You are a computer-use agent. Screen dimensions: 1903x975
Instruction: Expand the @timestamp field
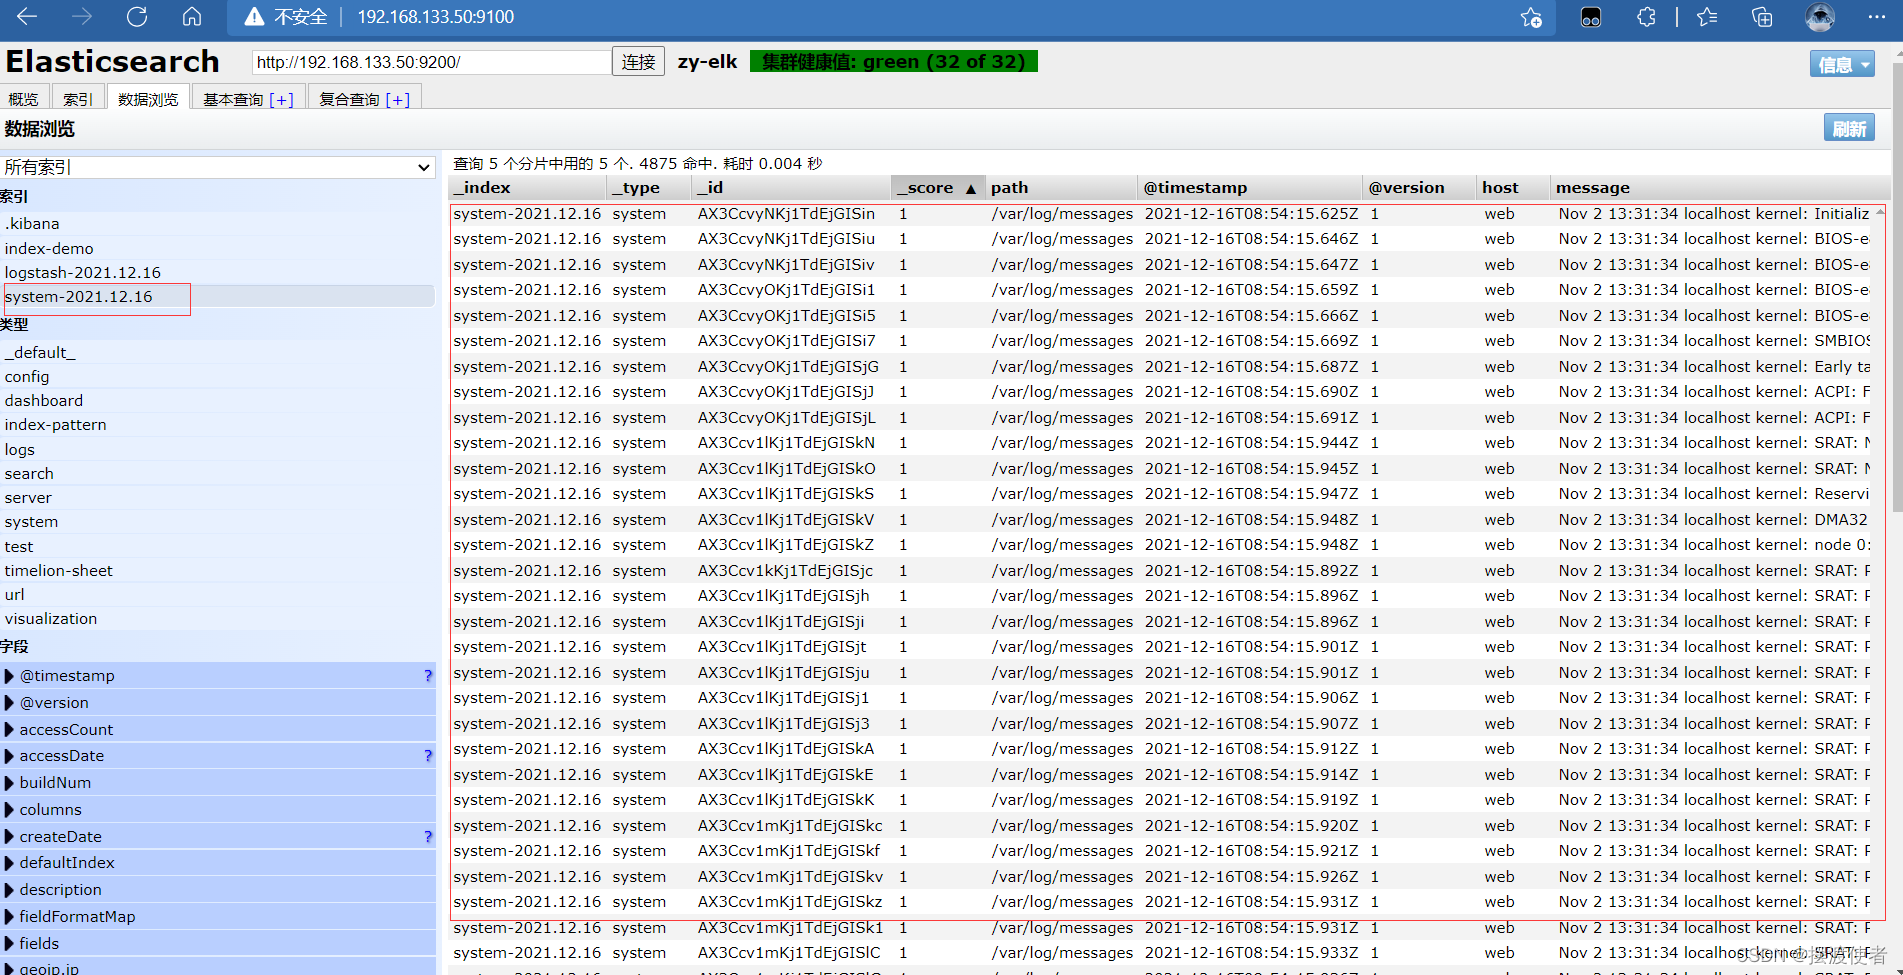[x=10, y=676]
